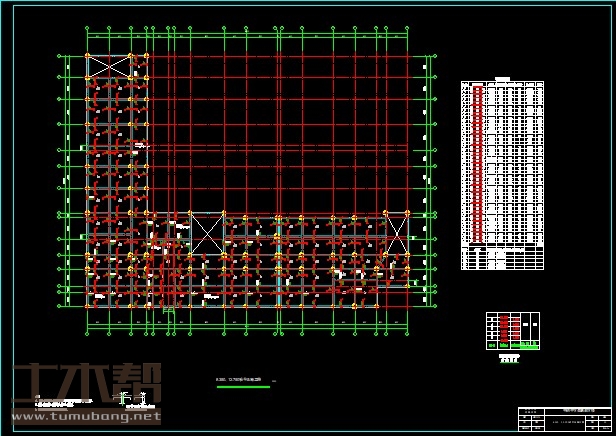
Task: Click the caption below the small legend table
Action: tap(510, 356)
